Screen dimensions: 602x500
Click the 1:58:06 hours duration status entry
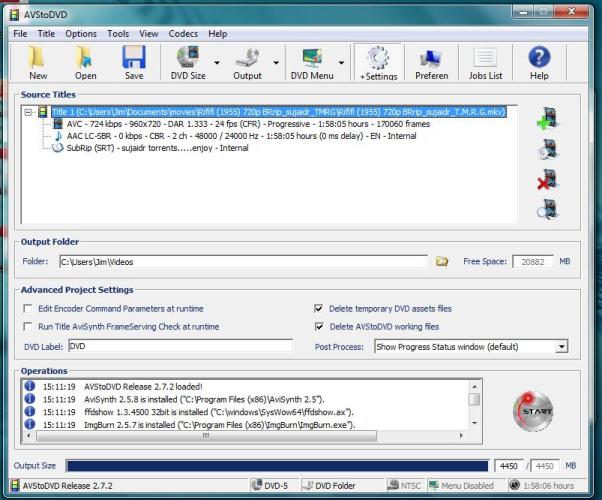coord(541,485)
